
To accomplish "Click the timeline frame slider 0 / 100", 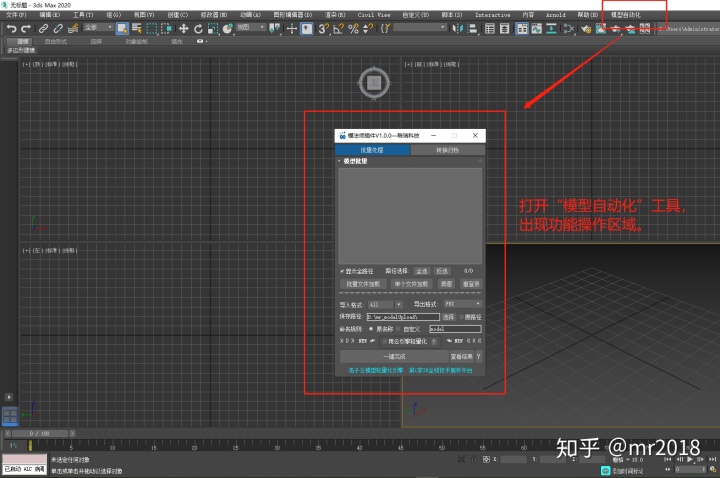I will 40,433.
